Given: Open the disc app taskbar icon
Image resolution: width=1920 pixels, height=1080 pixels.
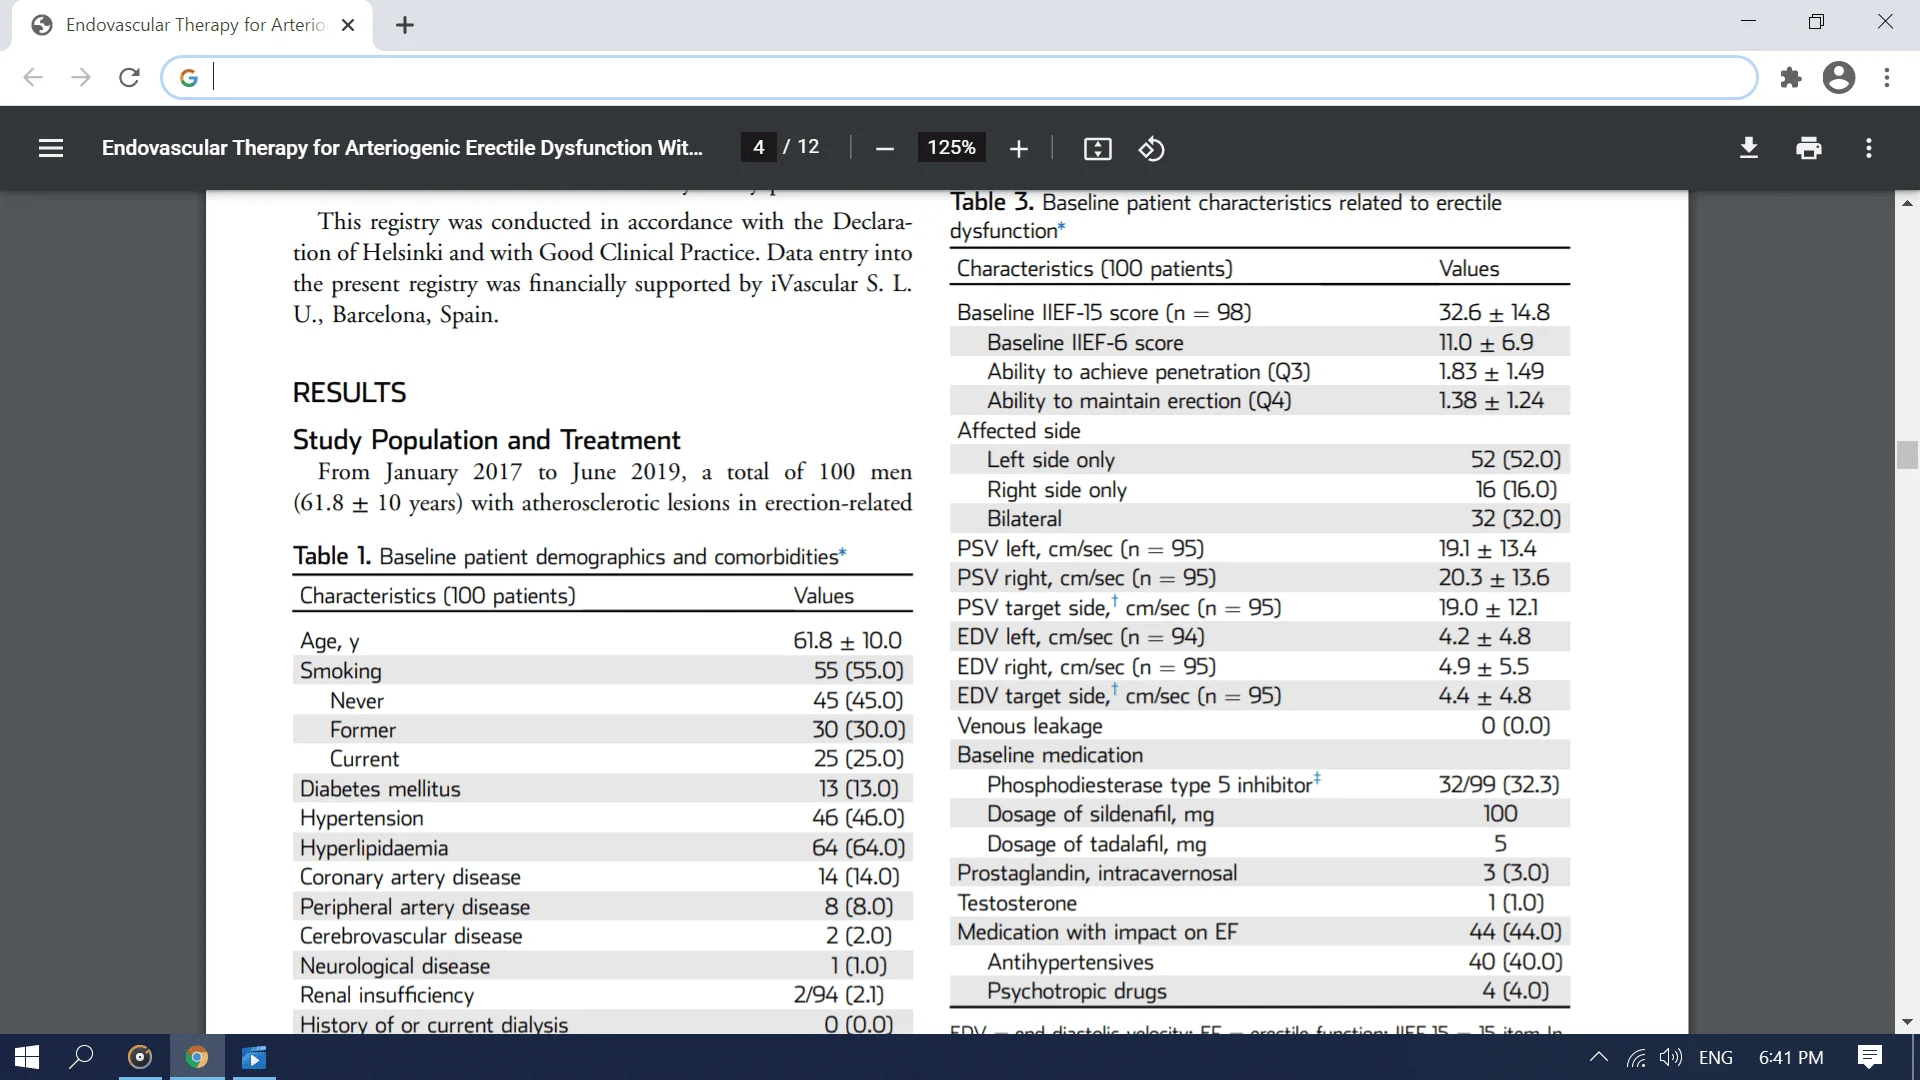Looking at the screenshot, I should pos(140,1057).
